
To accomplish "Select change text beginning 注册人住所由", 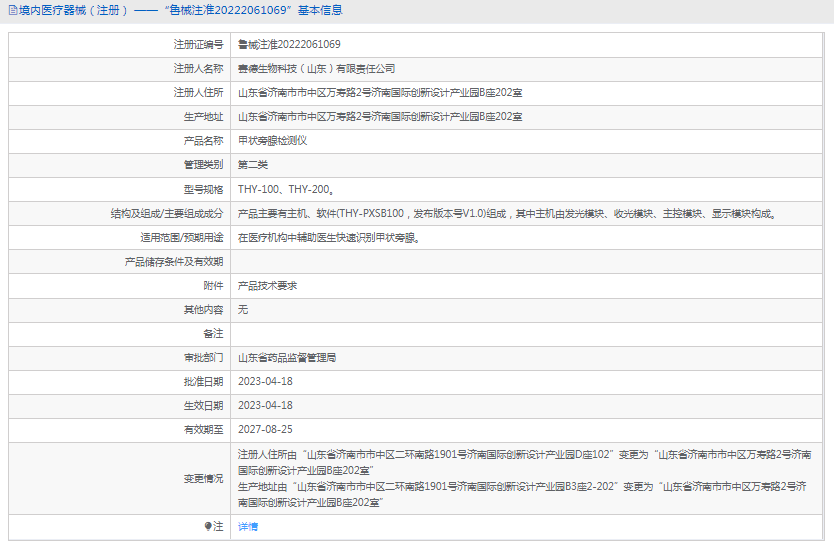I will coord(524,463).
